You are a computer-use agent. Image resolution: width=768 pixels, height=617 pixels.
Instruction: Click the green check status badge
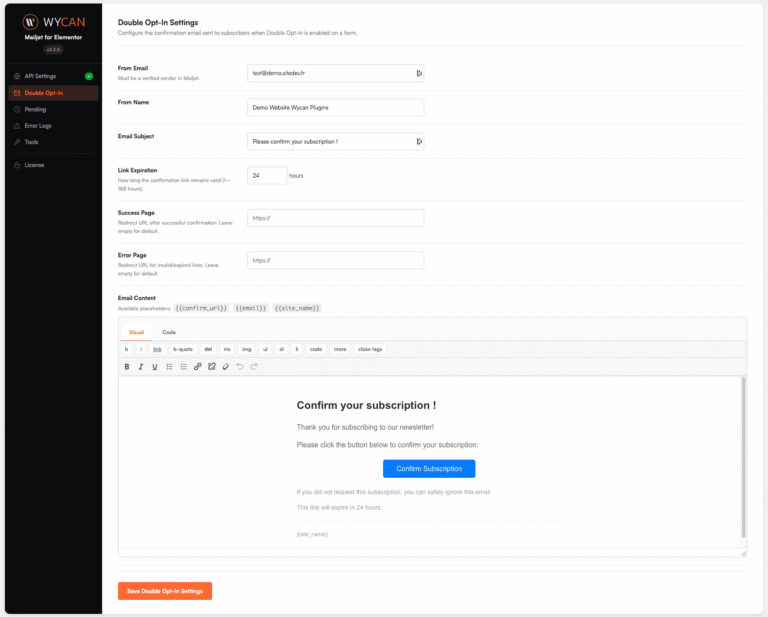89,76
